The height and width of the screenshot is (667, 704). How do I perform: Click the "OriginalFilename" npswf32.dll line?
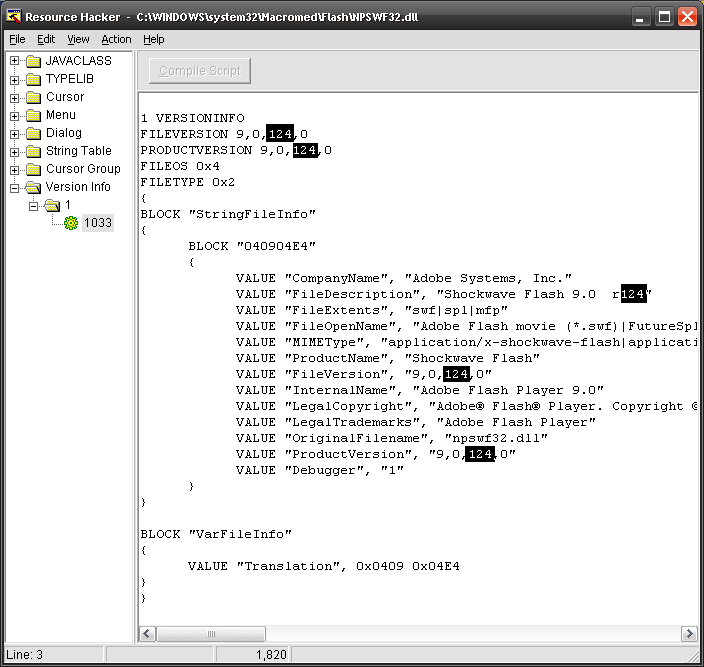coord(392,438)
